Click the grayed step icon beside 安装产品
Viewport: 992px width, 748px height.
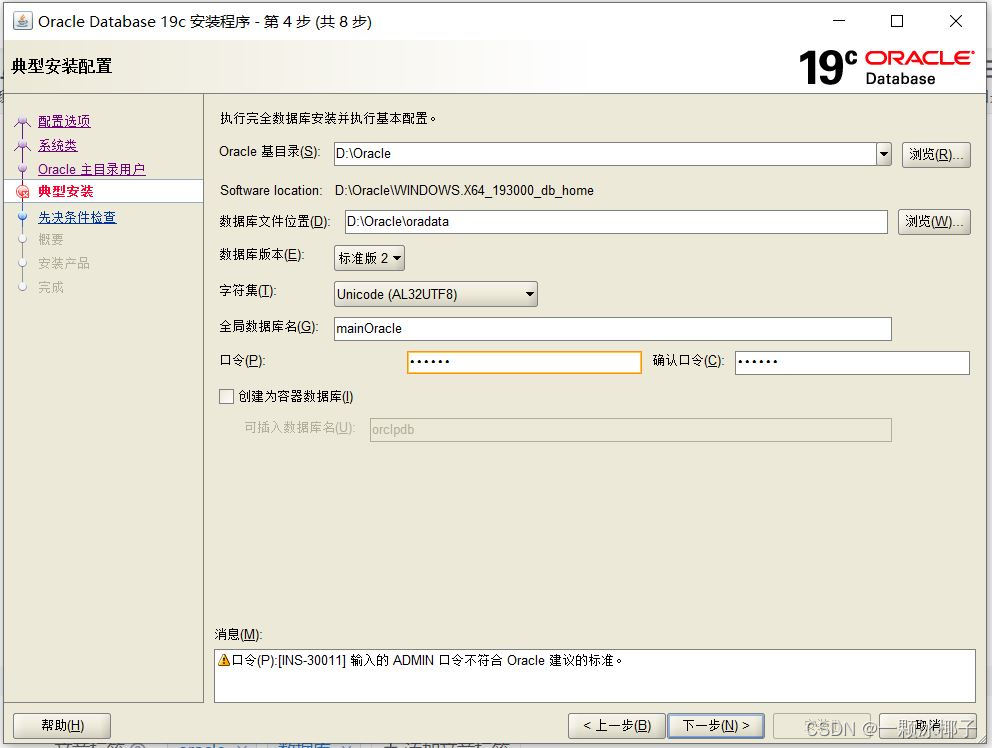(x=23, y=263)
